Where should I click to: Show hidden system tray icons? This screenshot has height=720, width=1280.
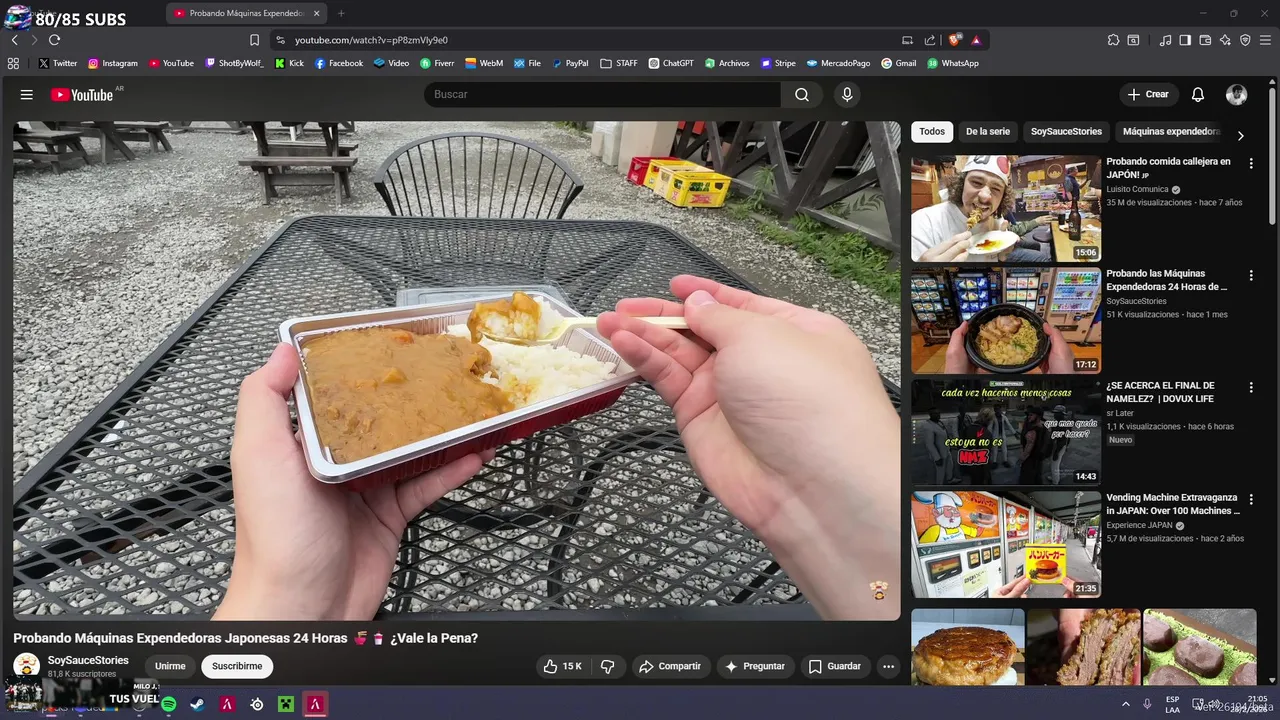(x=1125, y=704)
